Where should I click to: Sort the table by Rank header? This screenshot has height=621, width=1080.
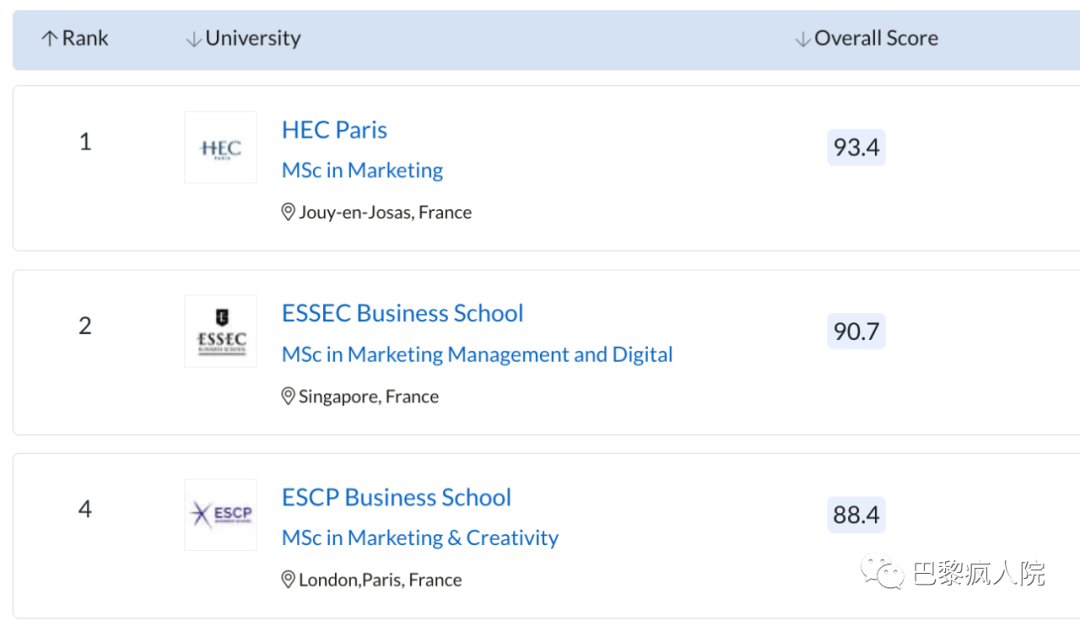pyautogui.click(x=85, y=39)
